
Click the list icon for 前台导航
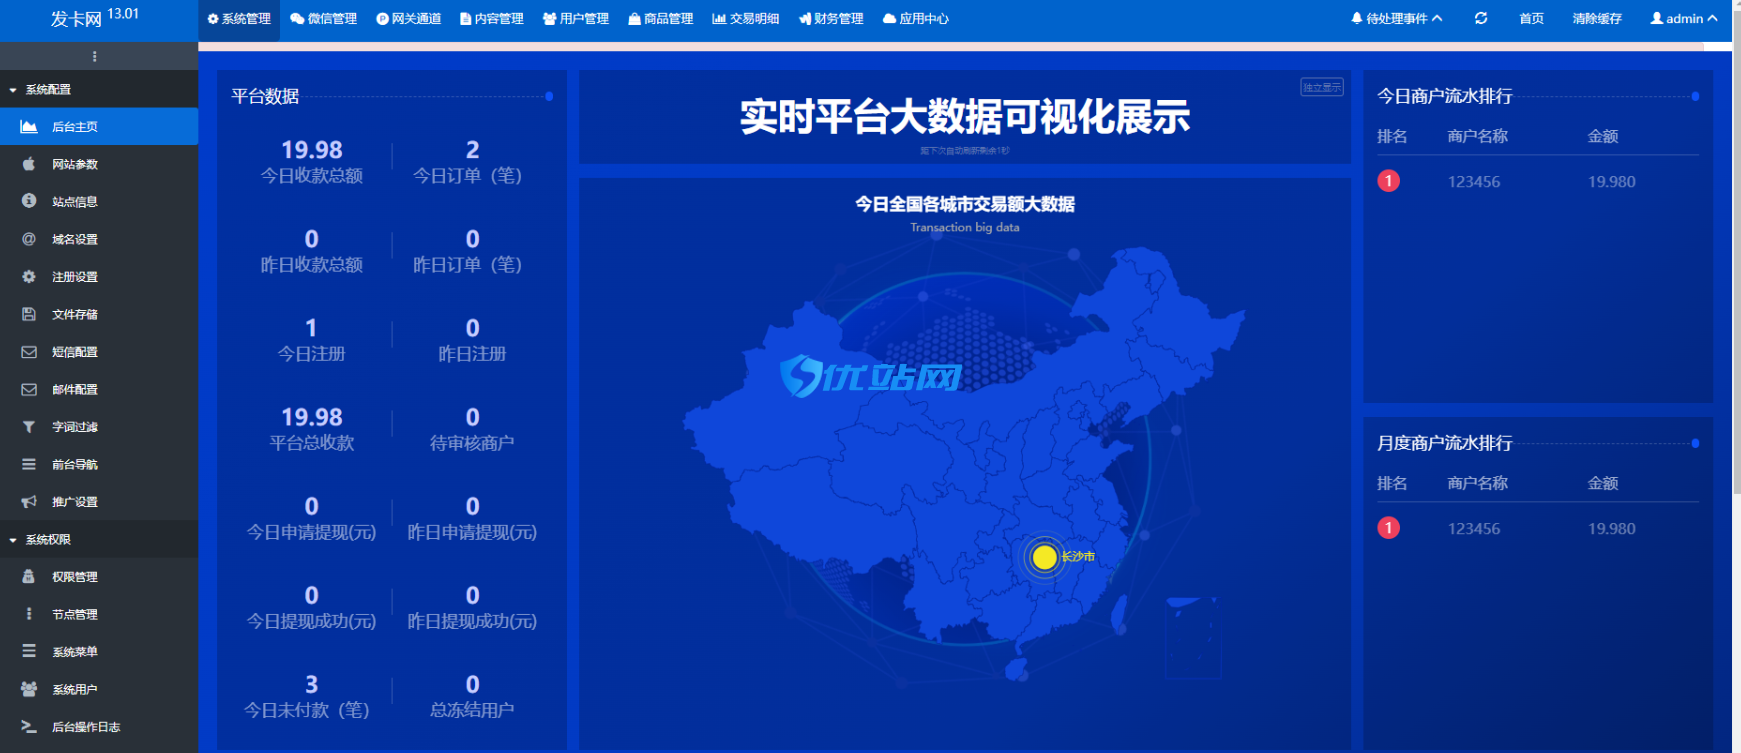29,464
